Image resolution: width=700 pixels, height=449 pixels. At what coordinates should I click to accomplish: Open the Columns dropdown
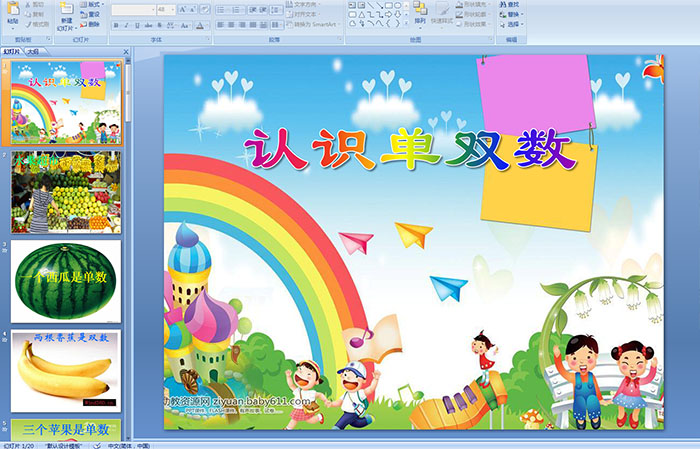pyautogui.click(x=276, y=25)
